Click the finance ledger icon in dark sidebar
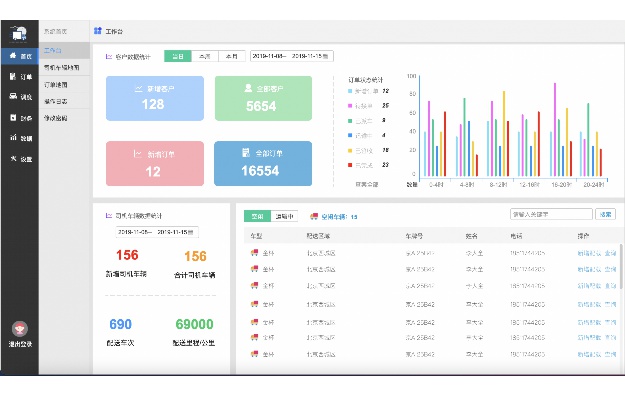 tap(13, 118)
